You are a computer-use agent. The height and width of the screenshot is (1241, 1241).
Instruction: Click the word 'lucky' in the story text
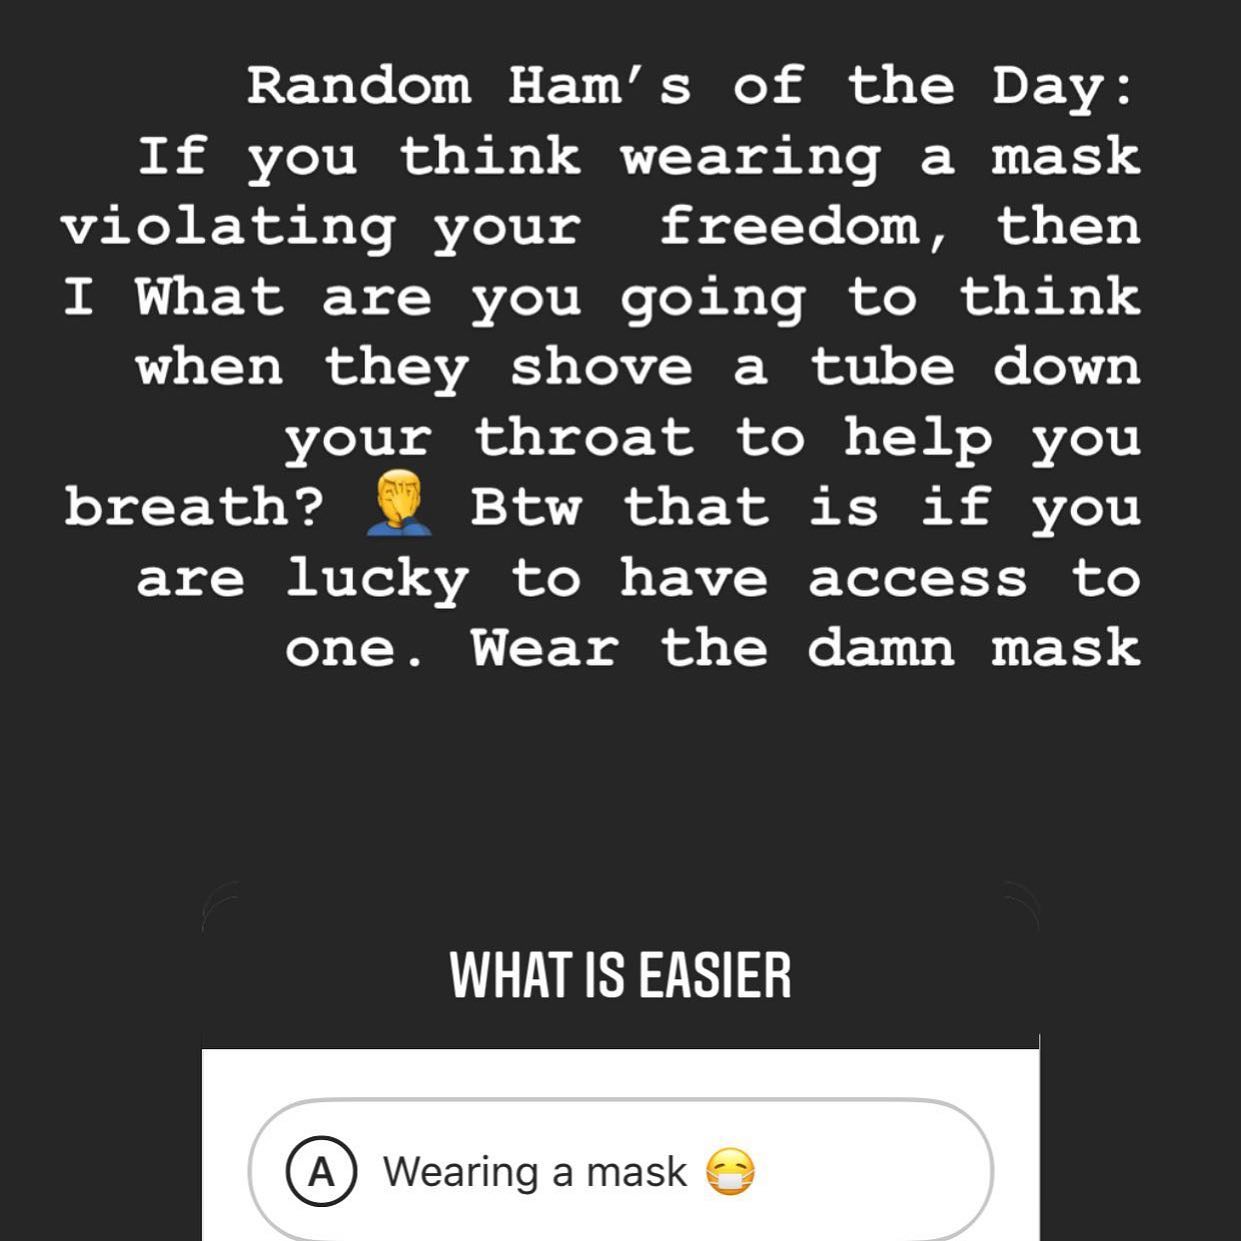point(376,580)
